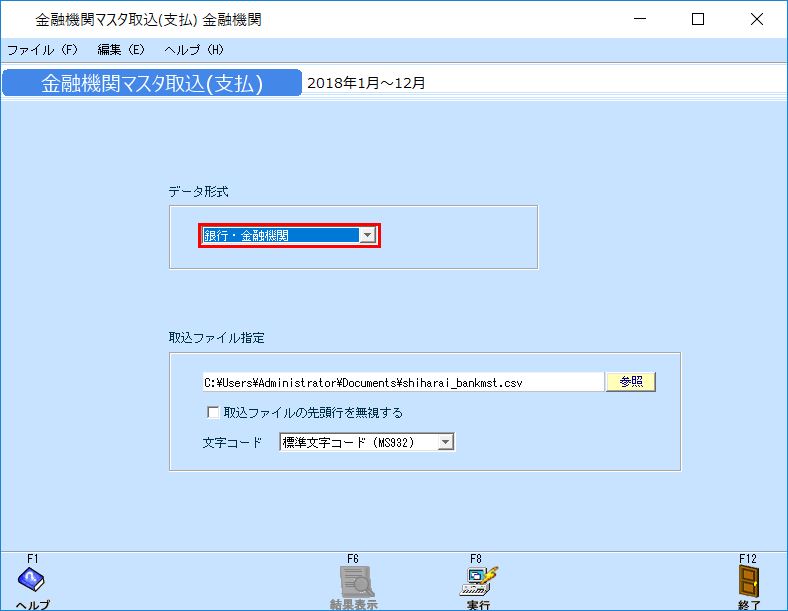Click the 参照 browse button
Image resolution: width=788 pixels, height=611 pixels.
(631, 382)
